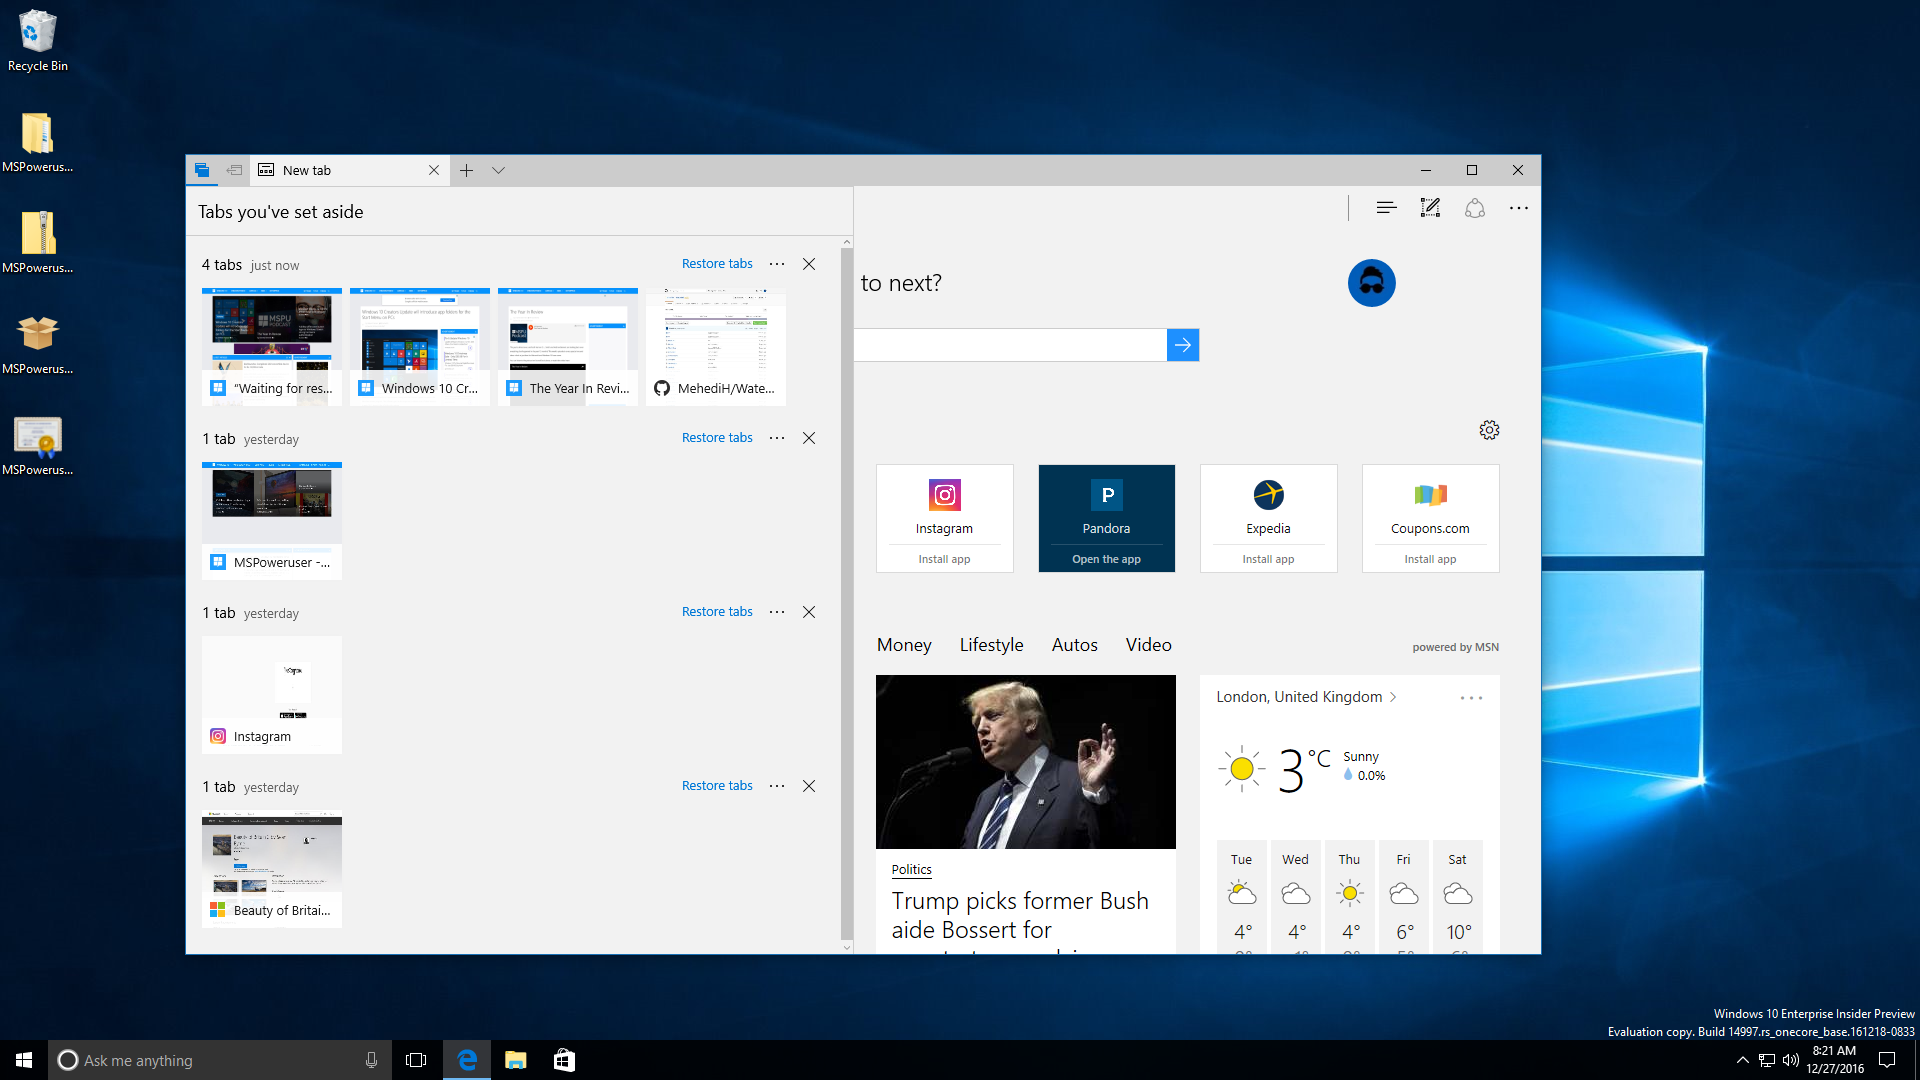Open London, United Kingdom weather location
This screenshot has height=1080, width=1920.
[x=1306, y=697]
